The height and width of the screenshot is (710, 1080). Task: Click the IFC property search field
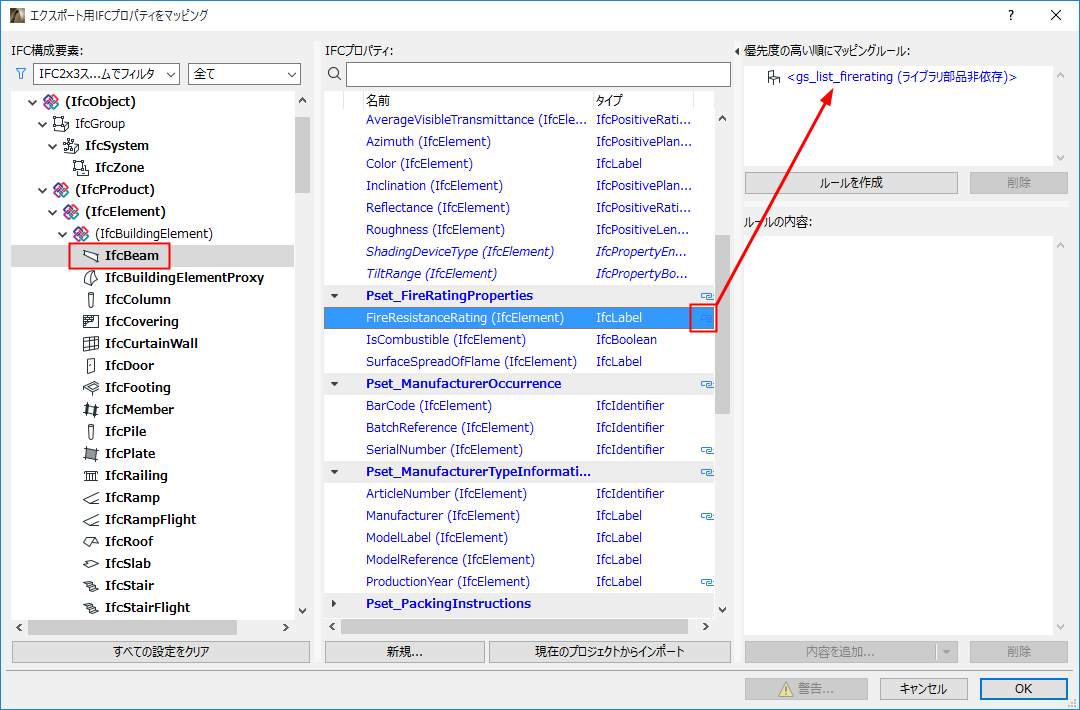pos(538,74)
